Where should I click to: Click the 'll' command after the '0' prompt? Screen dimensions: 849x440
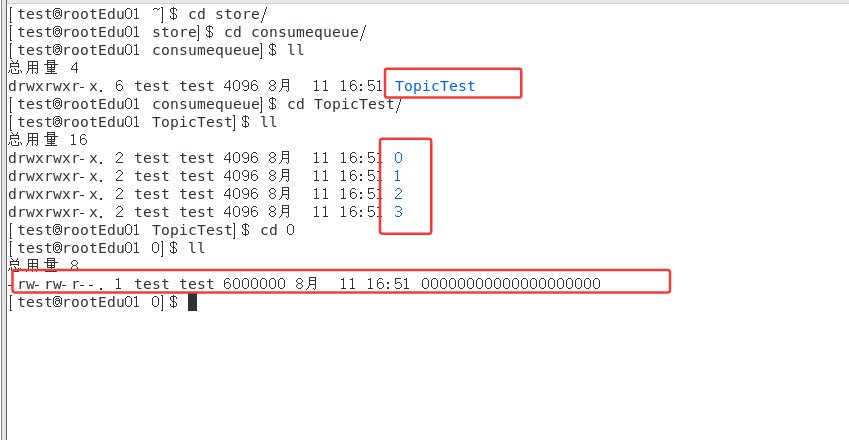coord(197,248)
